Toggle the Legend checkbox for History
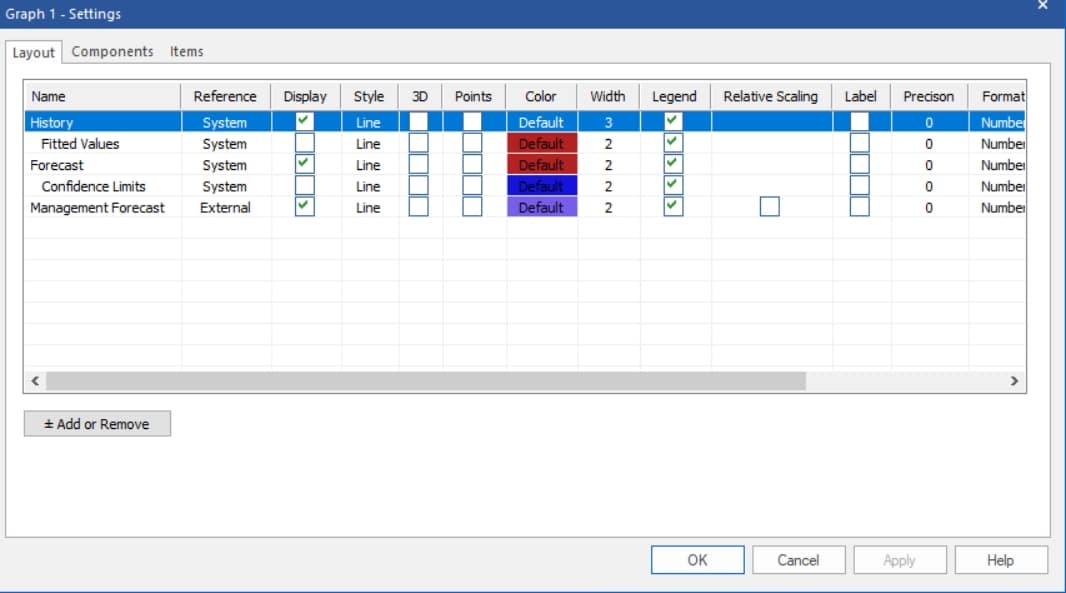The height and width of the screenshot is (593, 1066). coord(673,121)
